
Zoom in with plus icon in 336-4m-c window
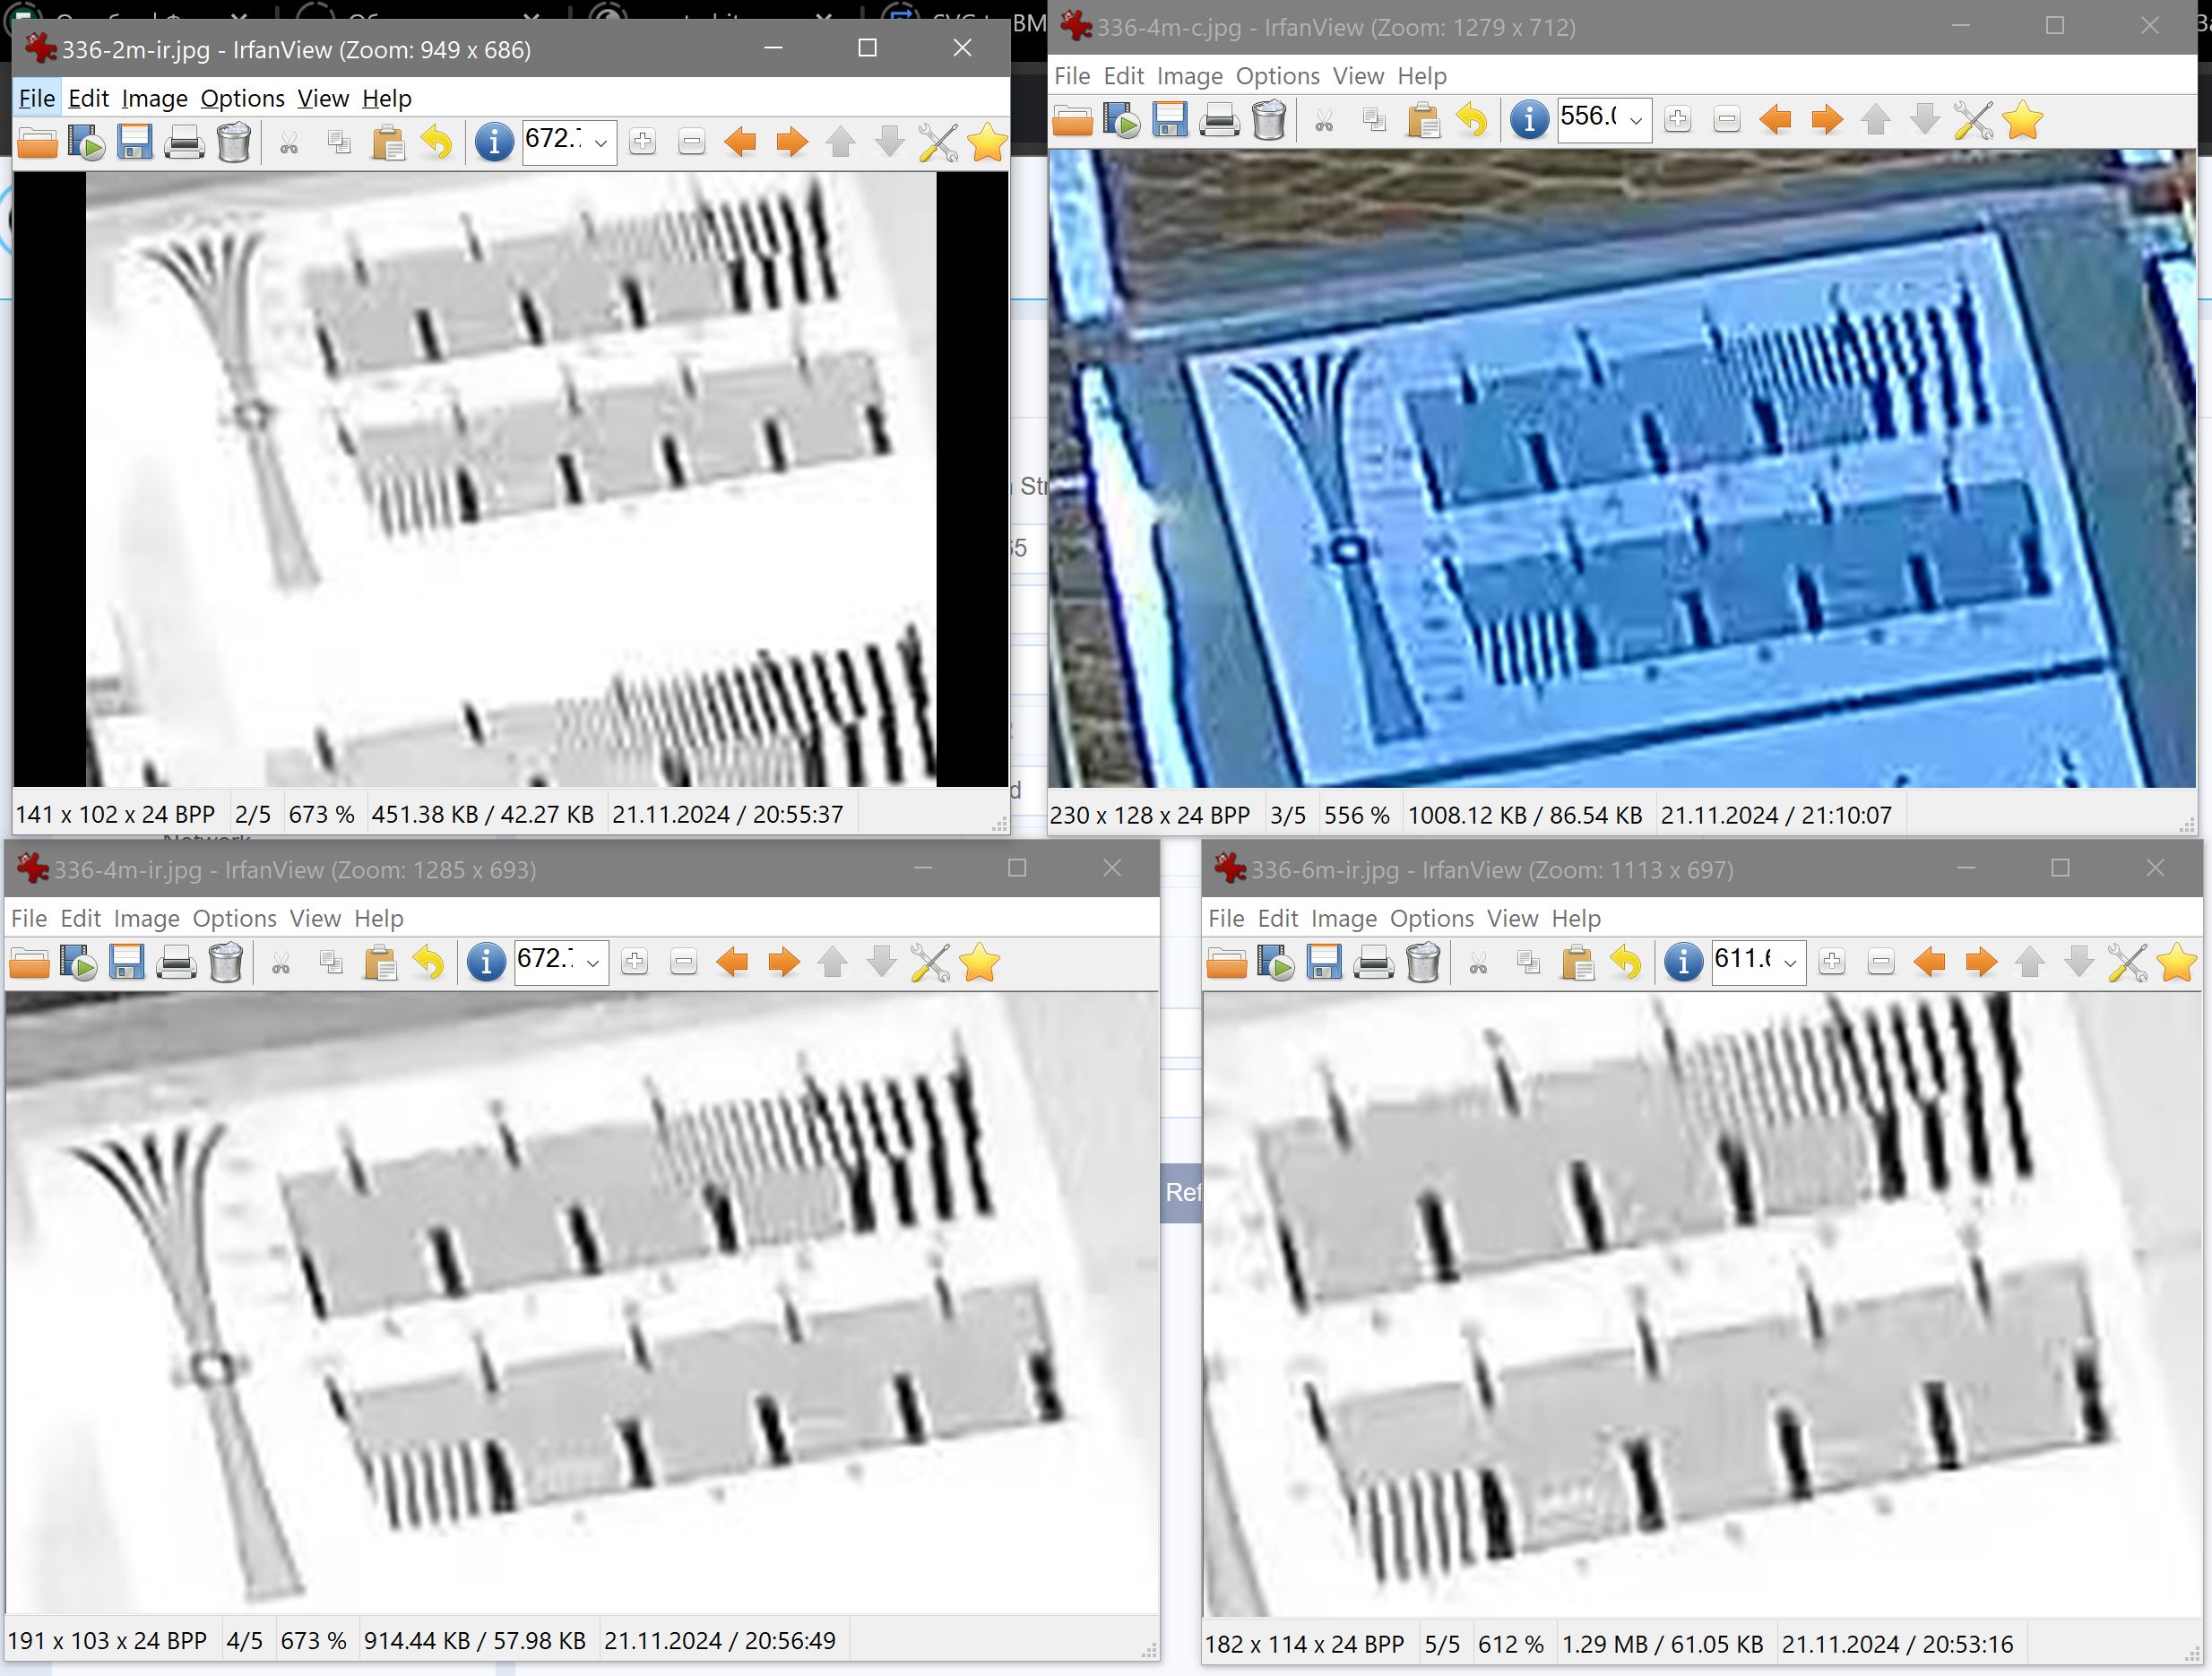click(x=1677, y=121)
